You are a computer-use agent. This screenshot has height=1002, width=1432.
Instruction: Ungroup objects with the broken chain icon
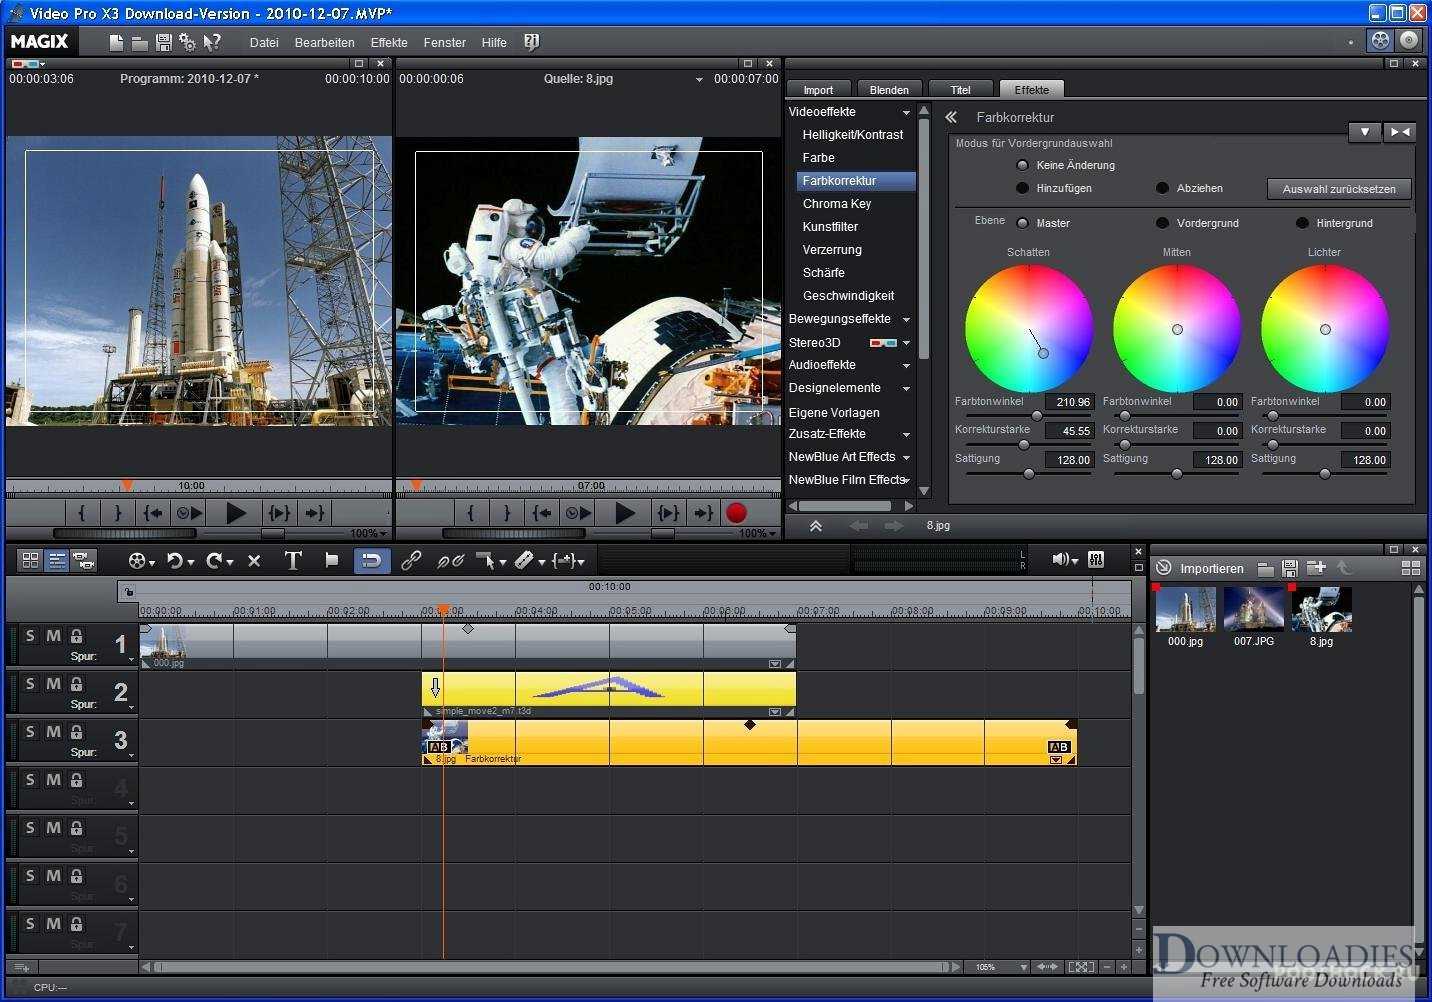450,561
